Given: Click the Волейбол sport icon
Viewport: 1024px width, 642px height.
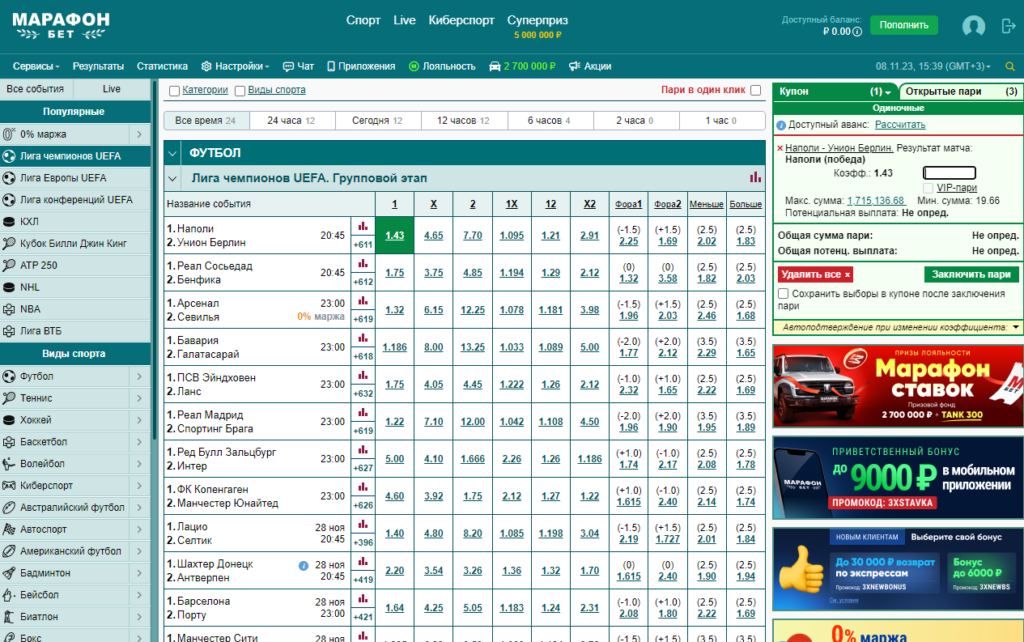Looking at the screenshot, I should (x=9, y=464).
